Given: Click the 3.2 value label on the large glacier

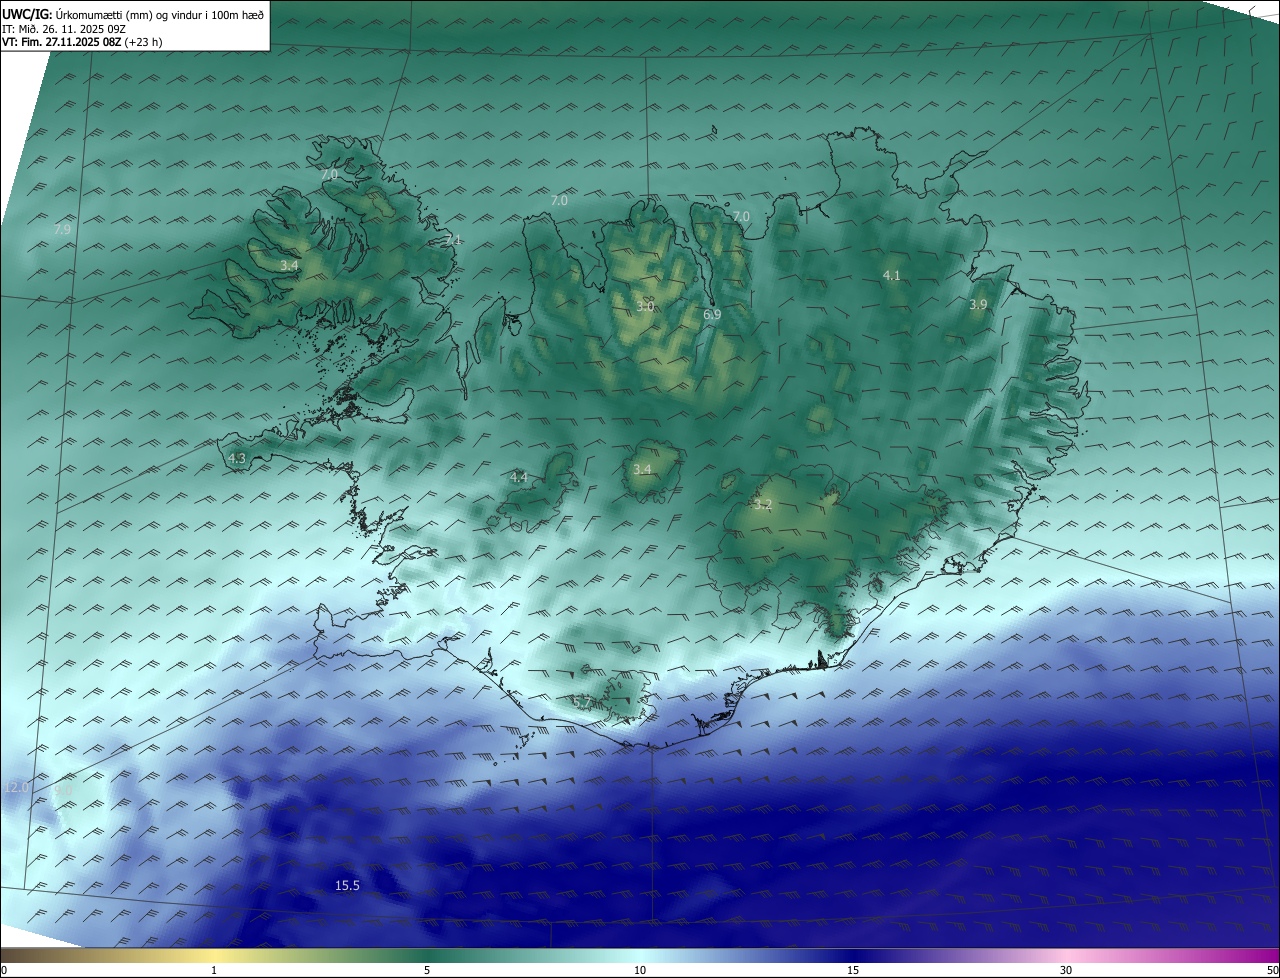Looking at the screenshot, I should 763,505.
